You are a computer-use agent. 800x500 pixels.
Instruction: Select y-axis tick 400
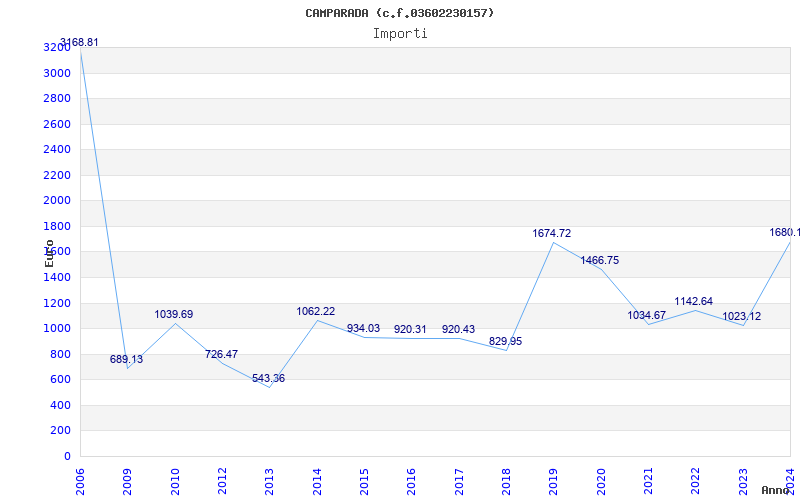61,405
